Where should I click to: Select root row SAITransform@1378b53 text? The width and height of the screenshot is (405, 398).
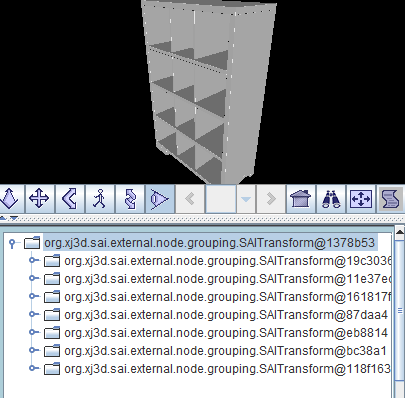(210, 243)
